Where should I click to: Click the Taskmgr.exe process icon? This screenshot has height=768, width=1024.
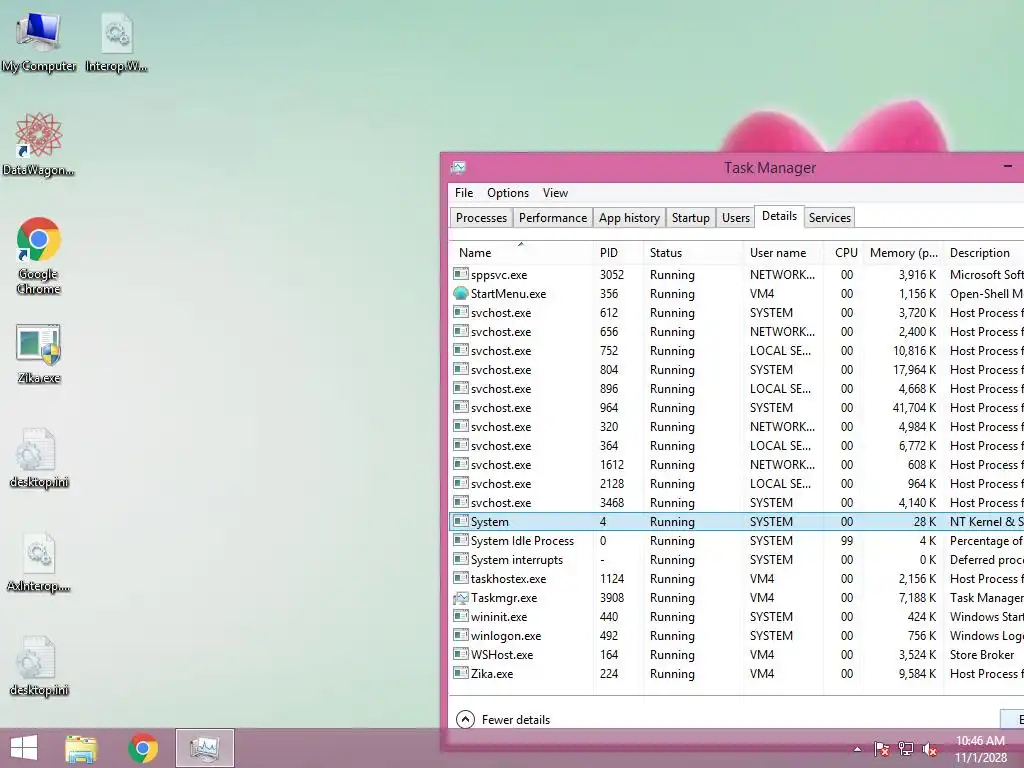click(x=460, y=598)
